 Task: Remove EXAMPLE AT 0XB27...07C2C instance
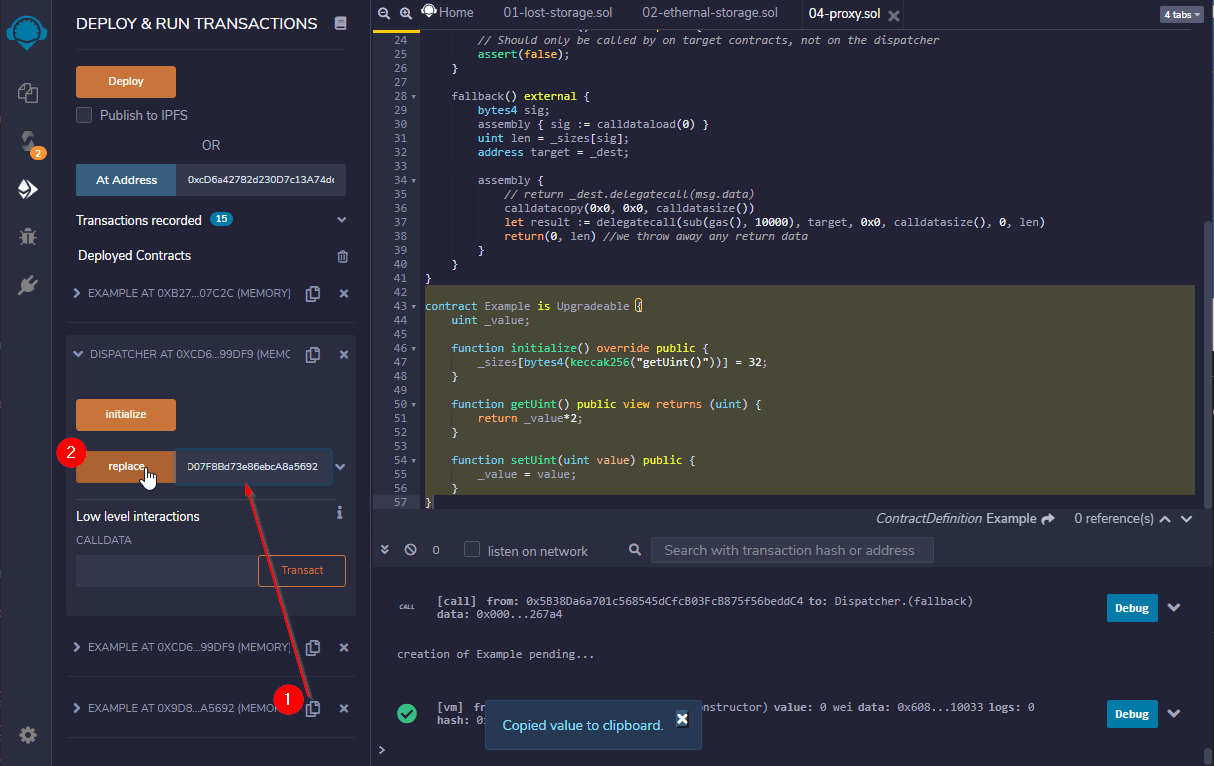[344, 294]
